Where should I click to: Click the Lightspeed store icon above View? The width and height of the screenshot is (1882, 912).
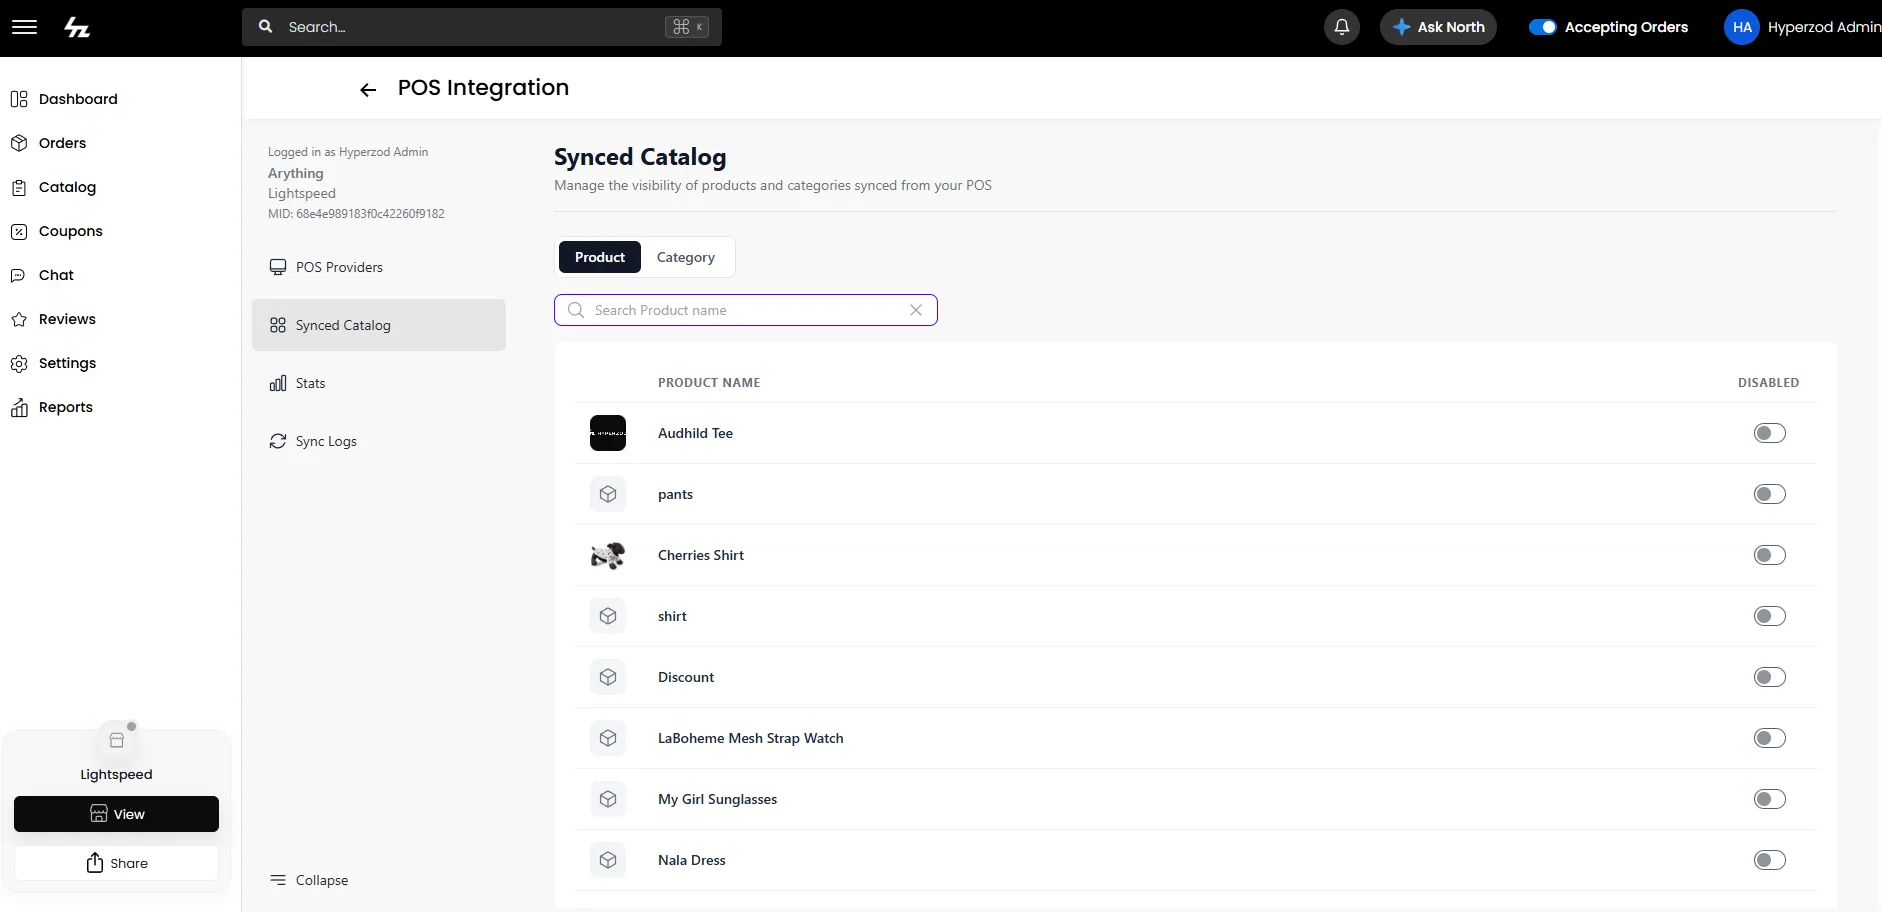(117, 741)
